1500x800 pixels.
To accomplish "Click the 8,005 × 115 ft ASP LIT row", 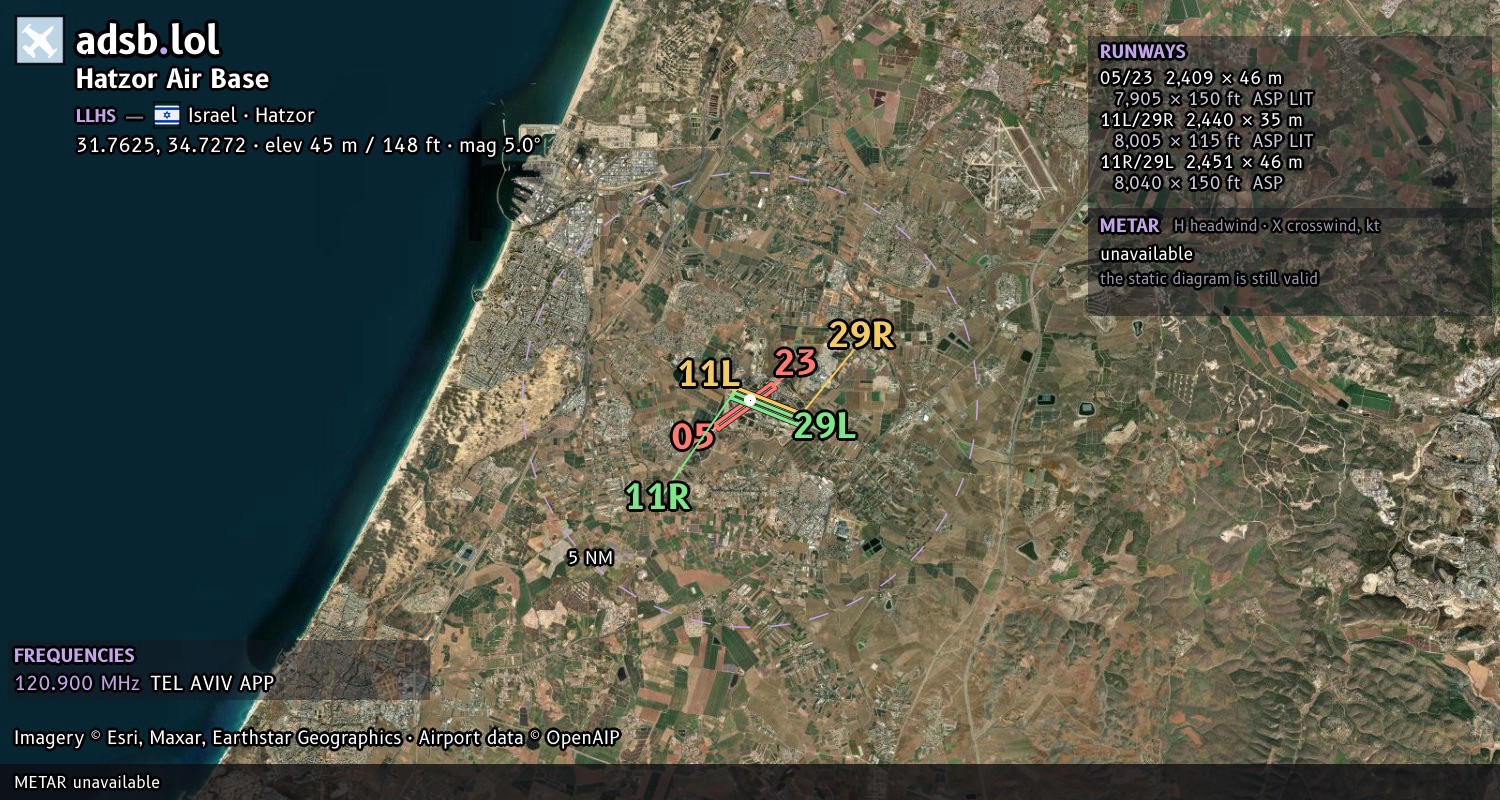I will [1213, 141].
